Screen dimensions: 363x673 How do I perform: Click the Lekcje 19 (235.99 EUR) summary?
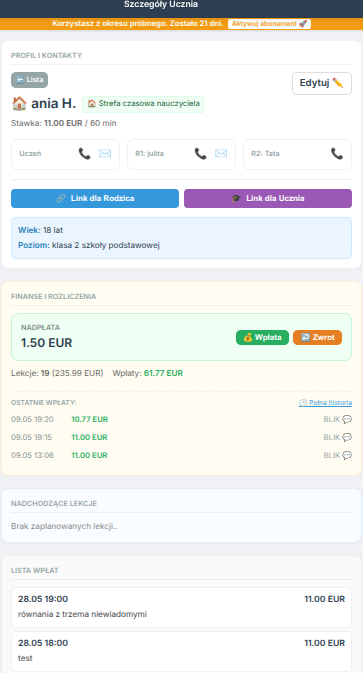point(57,373)
